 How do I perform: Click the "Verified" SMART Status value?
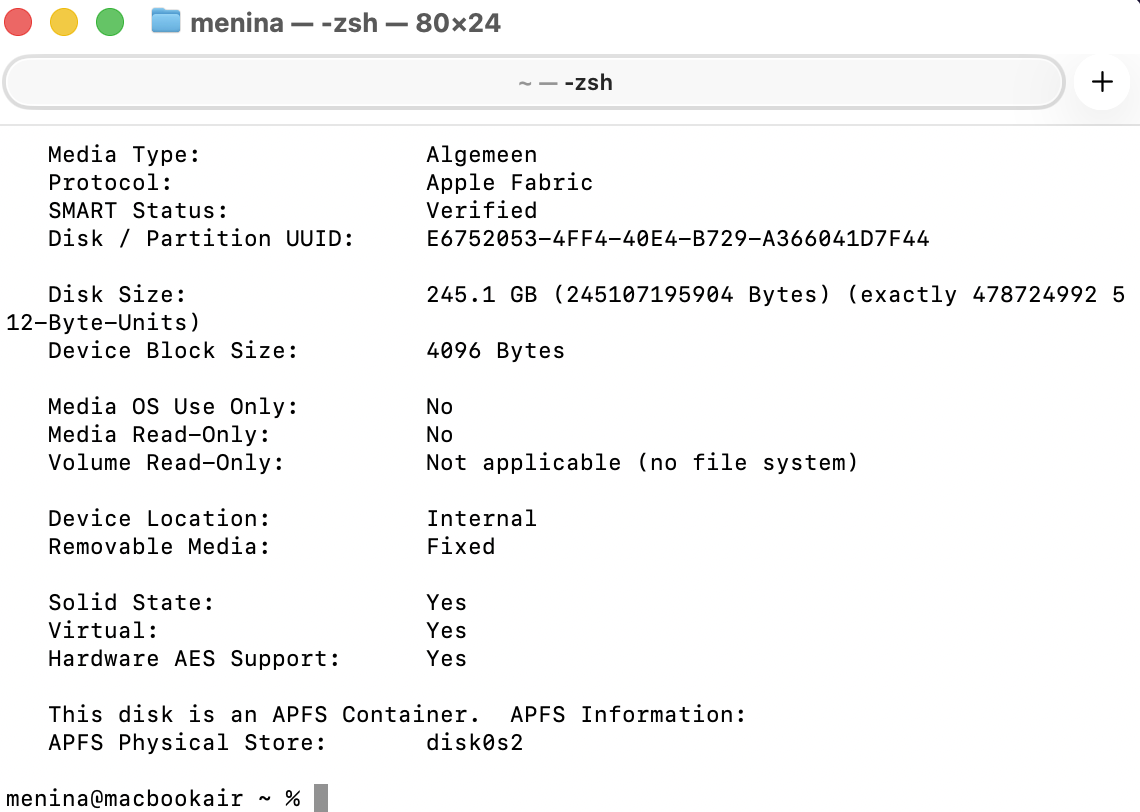tap(481, 211)
